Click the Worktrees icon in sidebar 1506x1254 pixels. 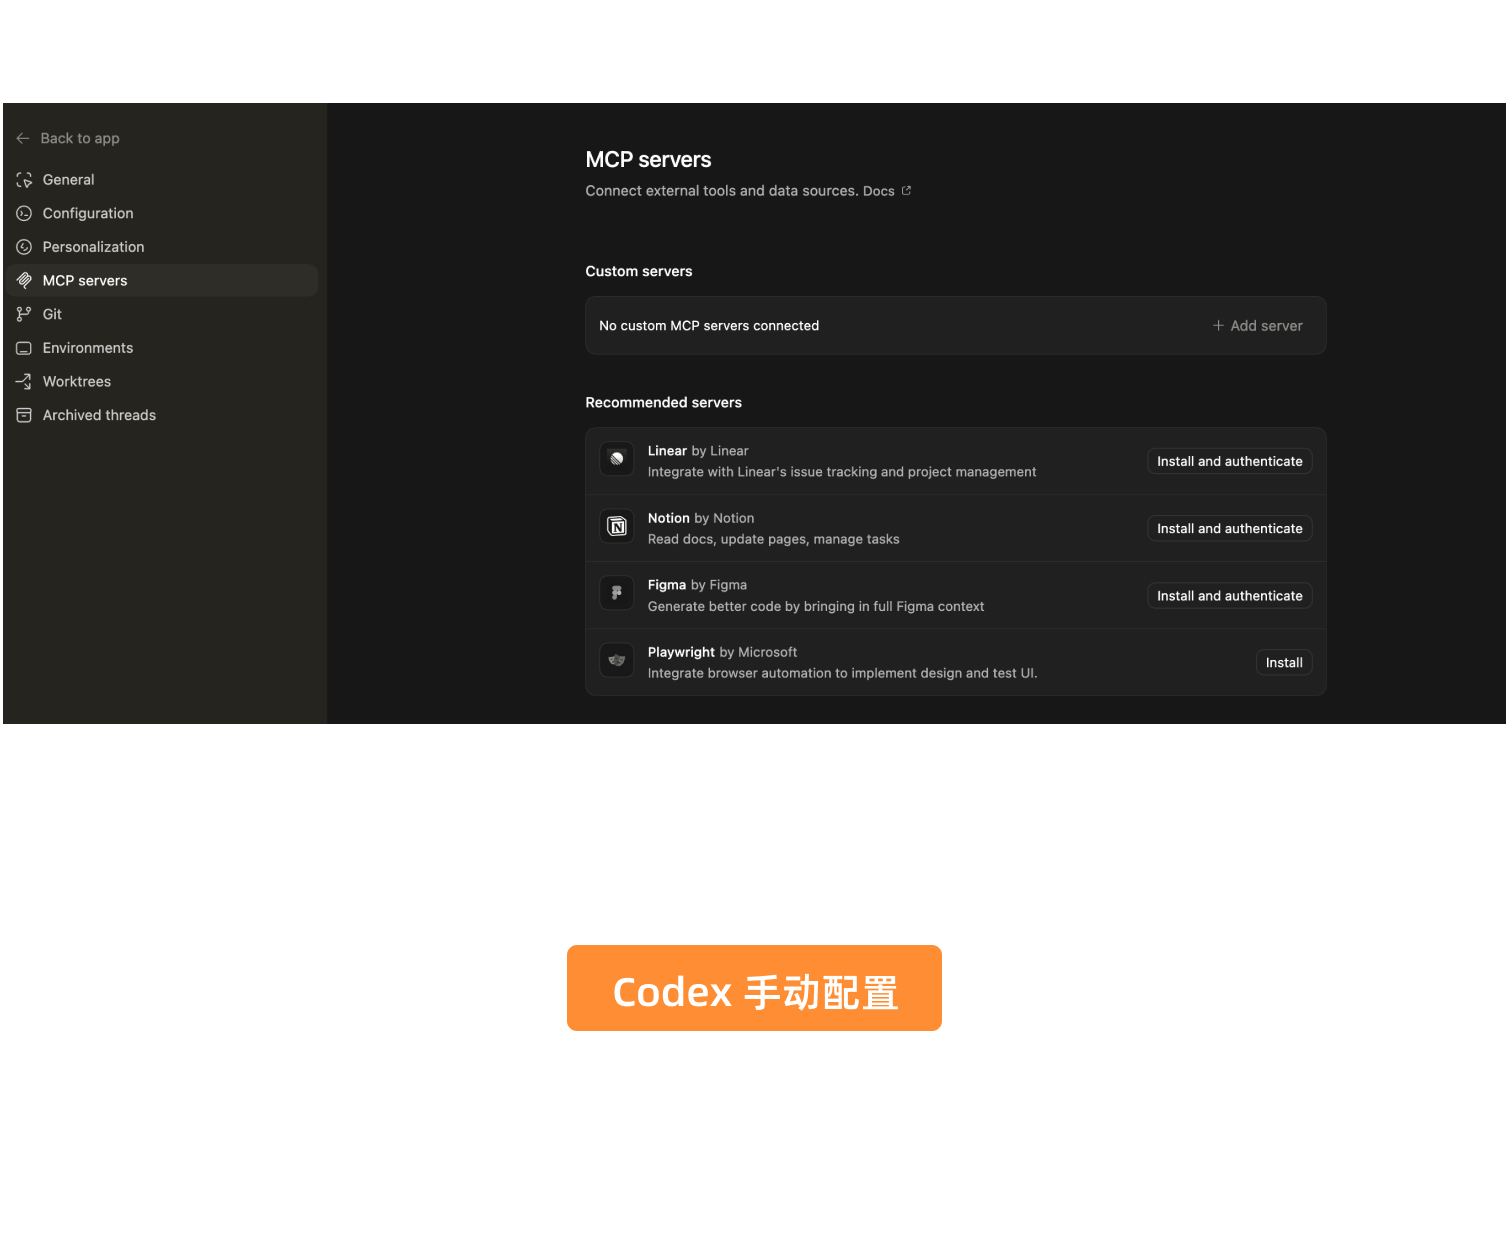[x=24, y=382]
